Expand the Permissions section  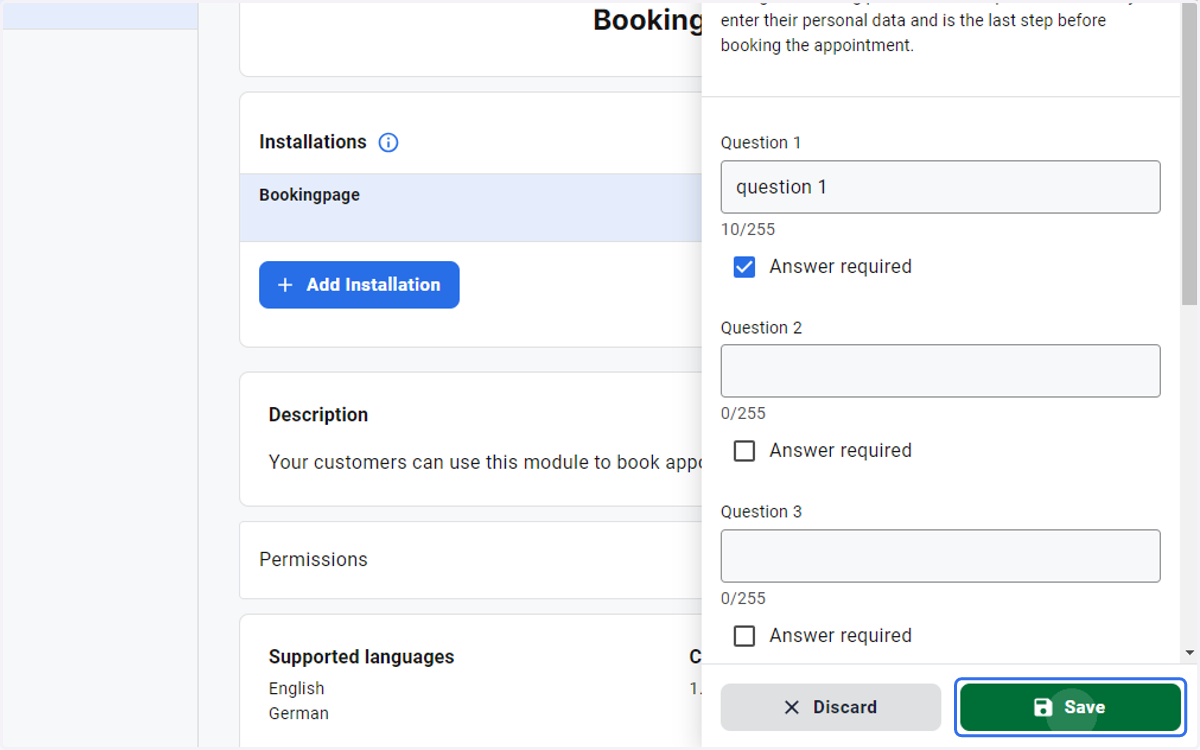[x=470, y=560]
